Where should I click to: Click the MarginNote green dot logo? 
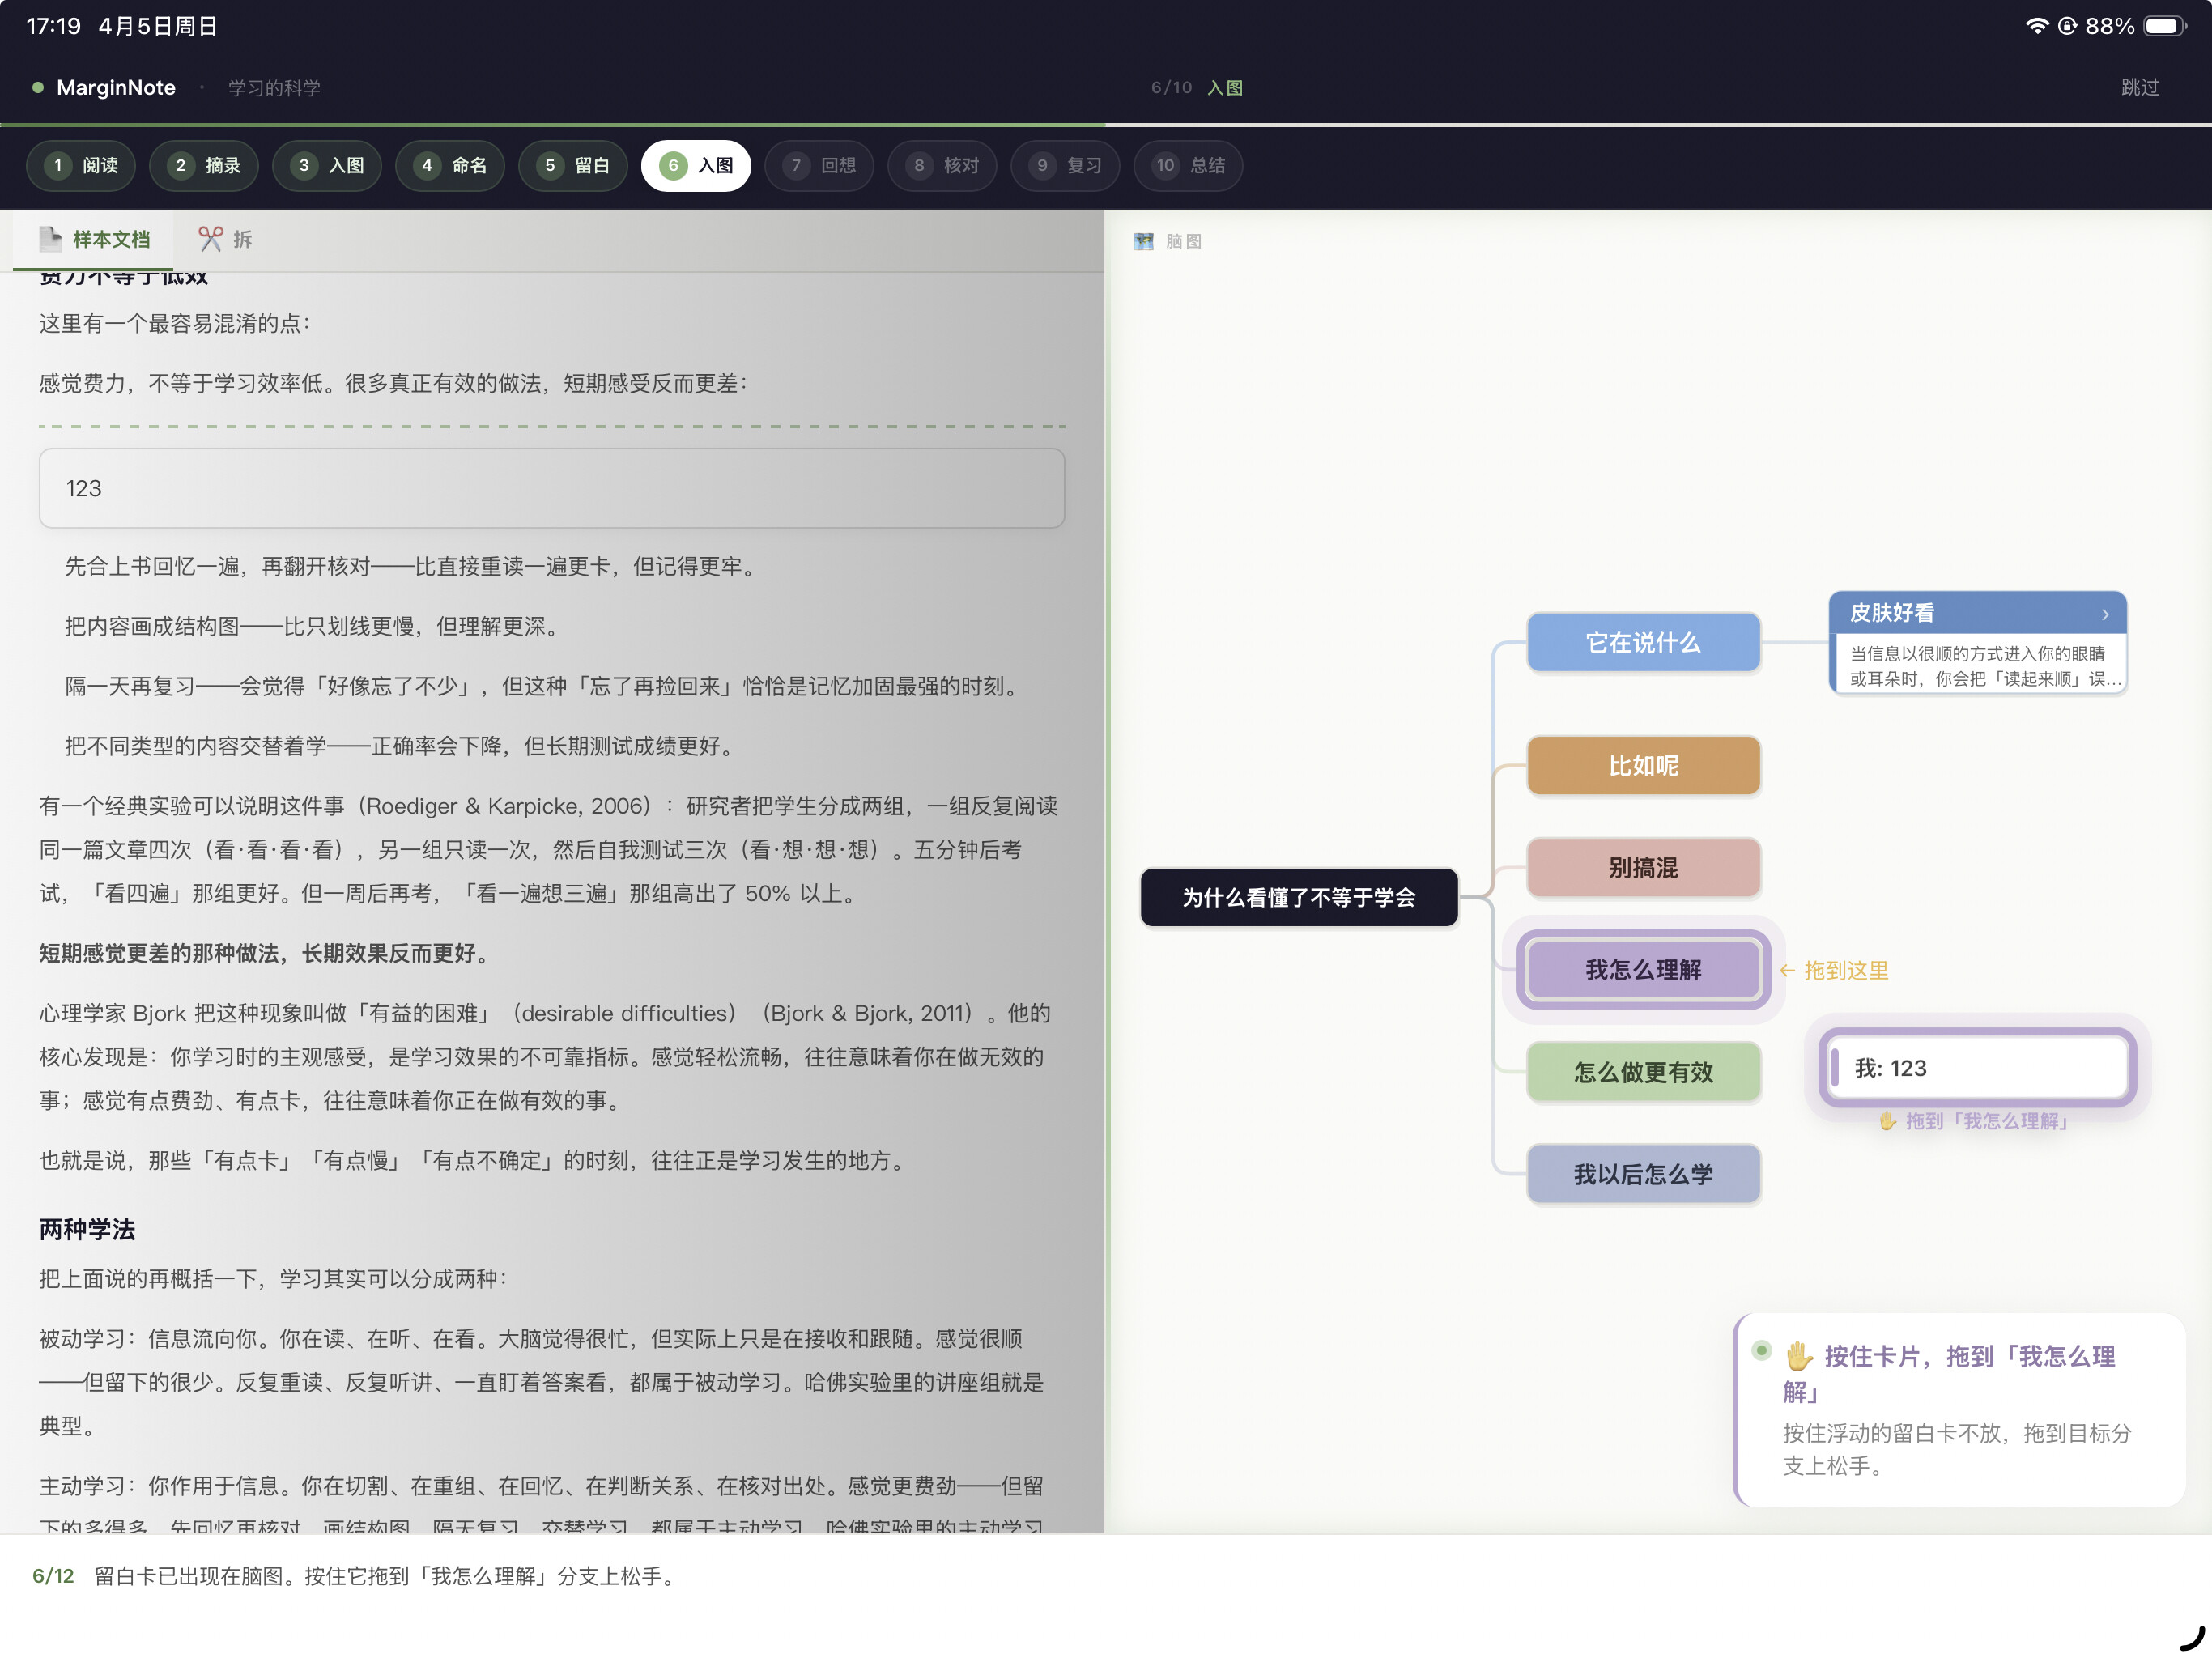tap(38, 87)
